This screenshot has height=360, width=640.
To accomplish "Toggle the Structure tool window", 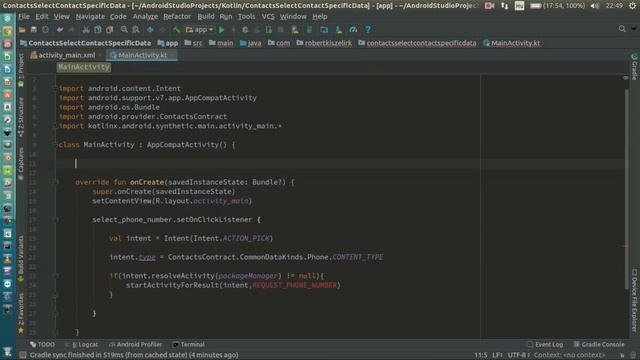I will click(21, 116).
